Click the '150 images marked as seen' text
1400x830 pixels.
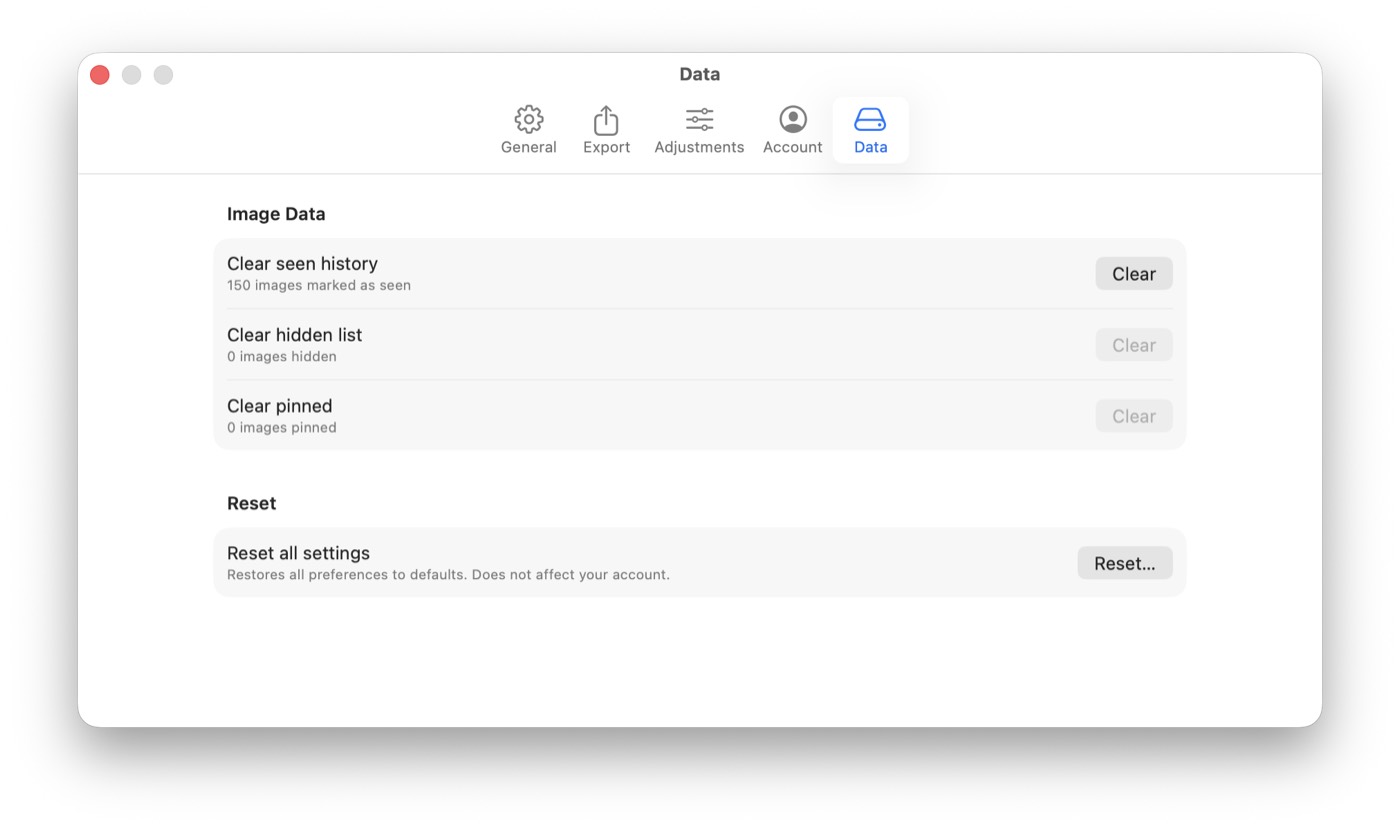pyautogui.click(x=319, y=285)
